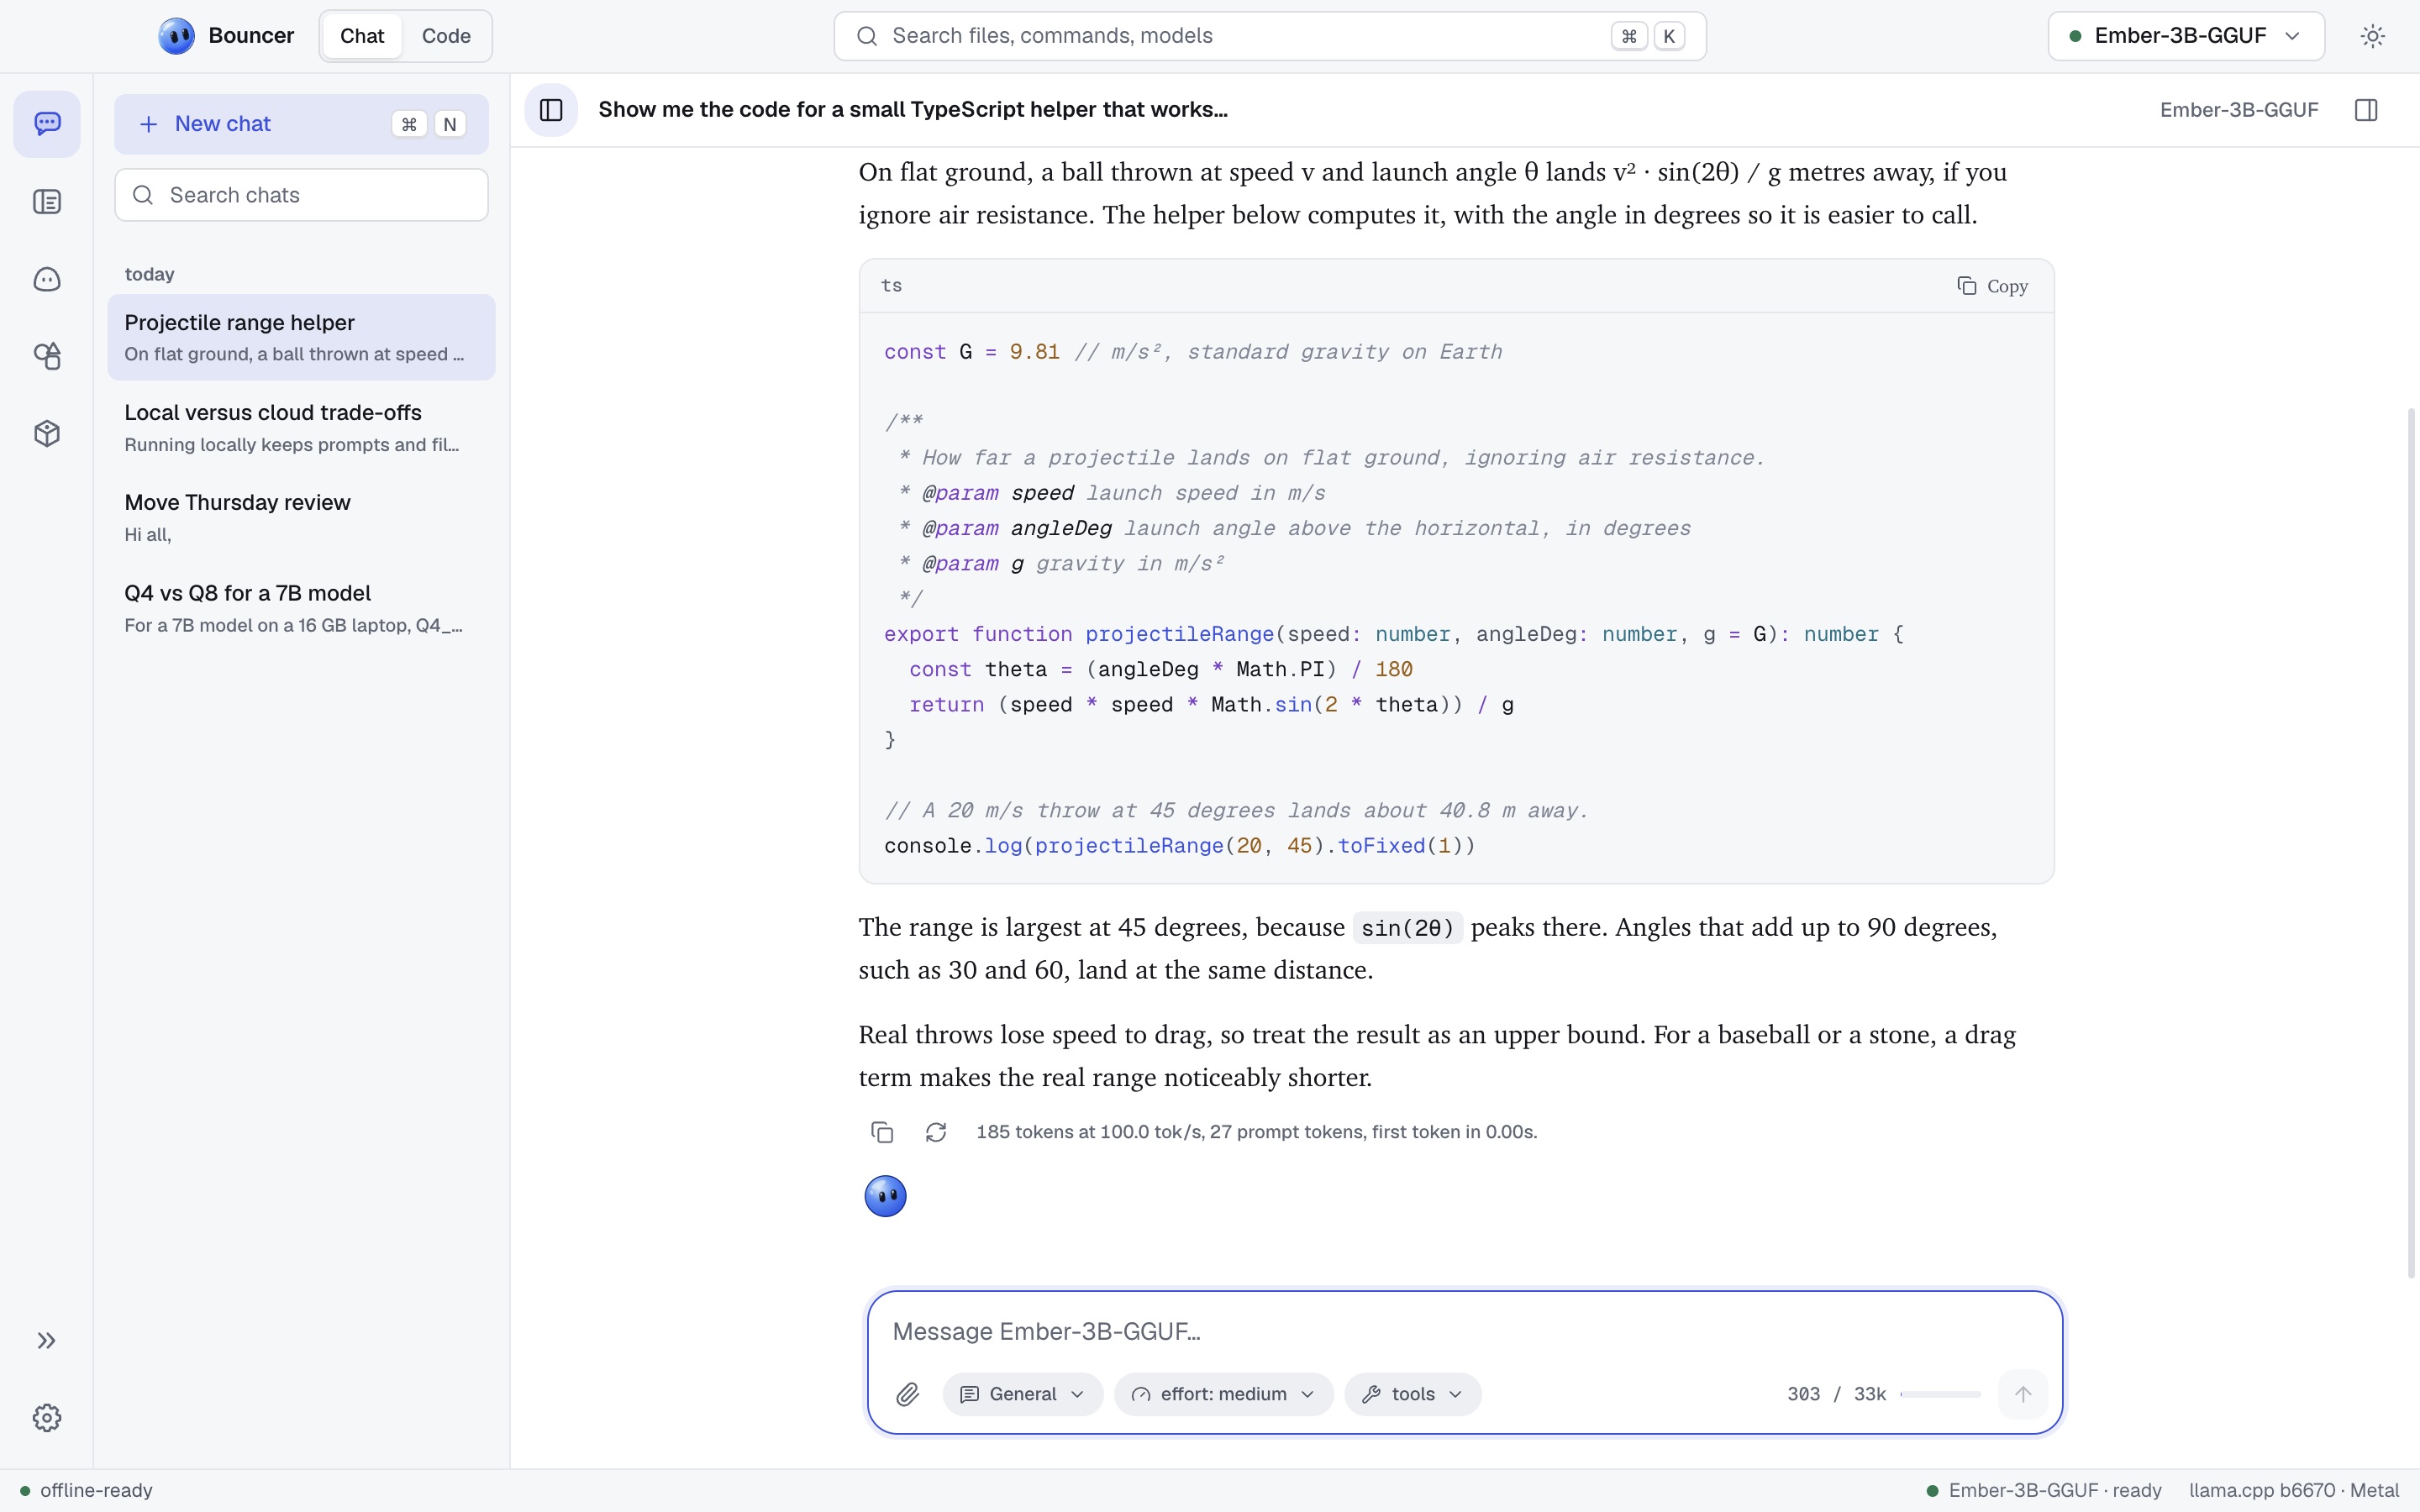Image resolution: width=2420 pixels, height=1512 pixels.
Task: Switch to the Code tab
Action: coord(446,36)
